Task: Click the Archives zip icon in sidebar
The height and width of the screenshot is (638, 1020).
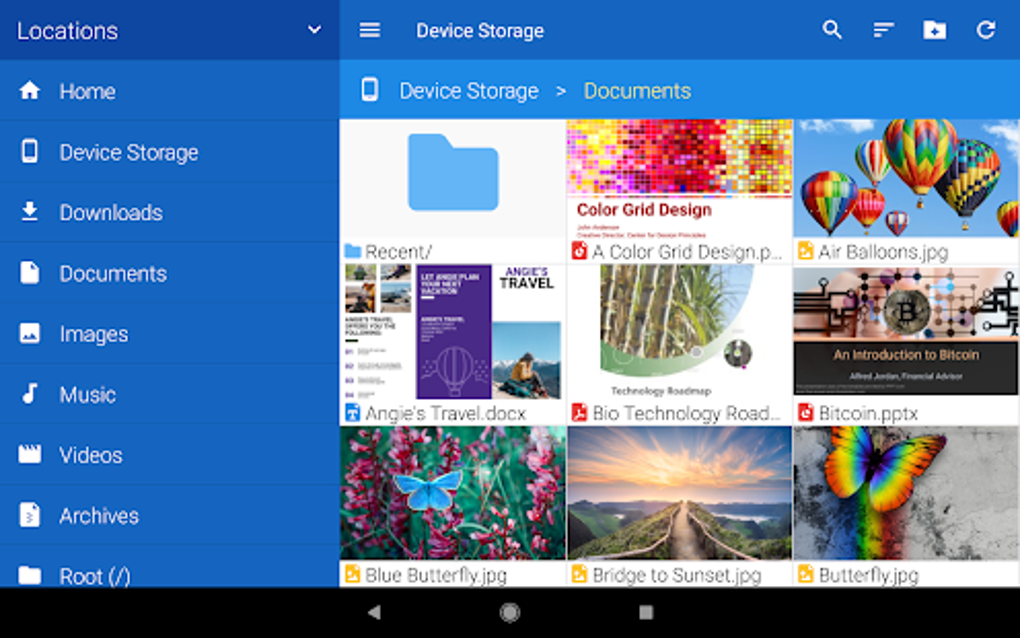Action: pos(29,515)
